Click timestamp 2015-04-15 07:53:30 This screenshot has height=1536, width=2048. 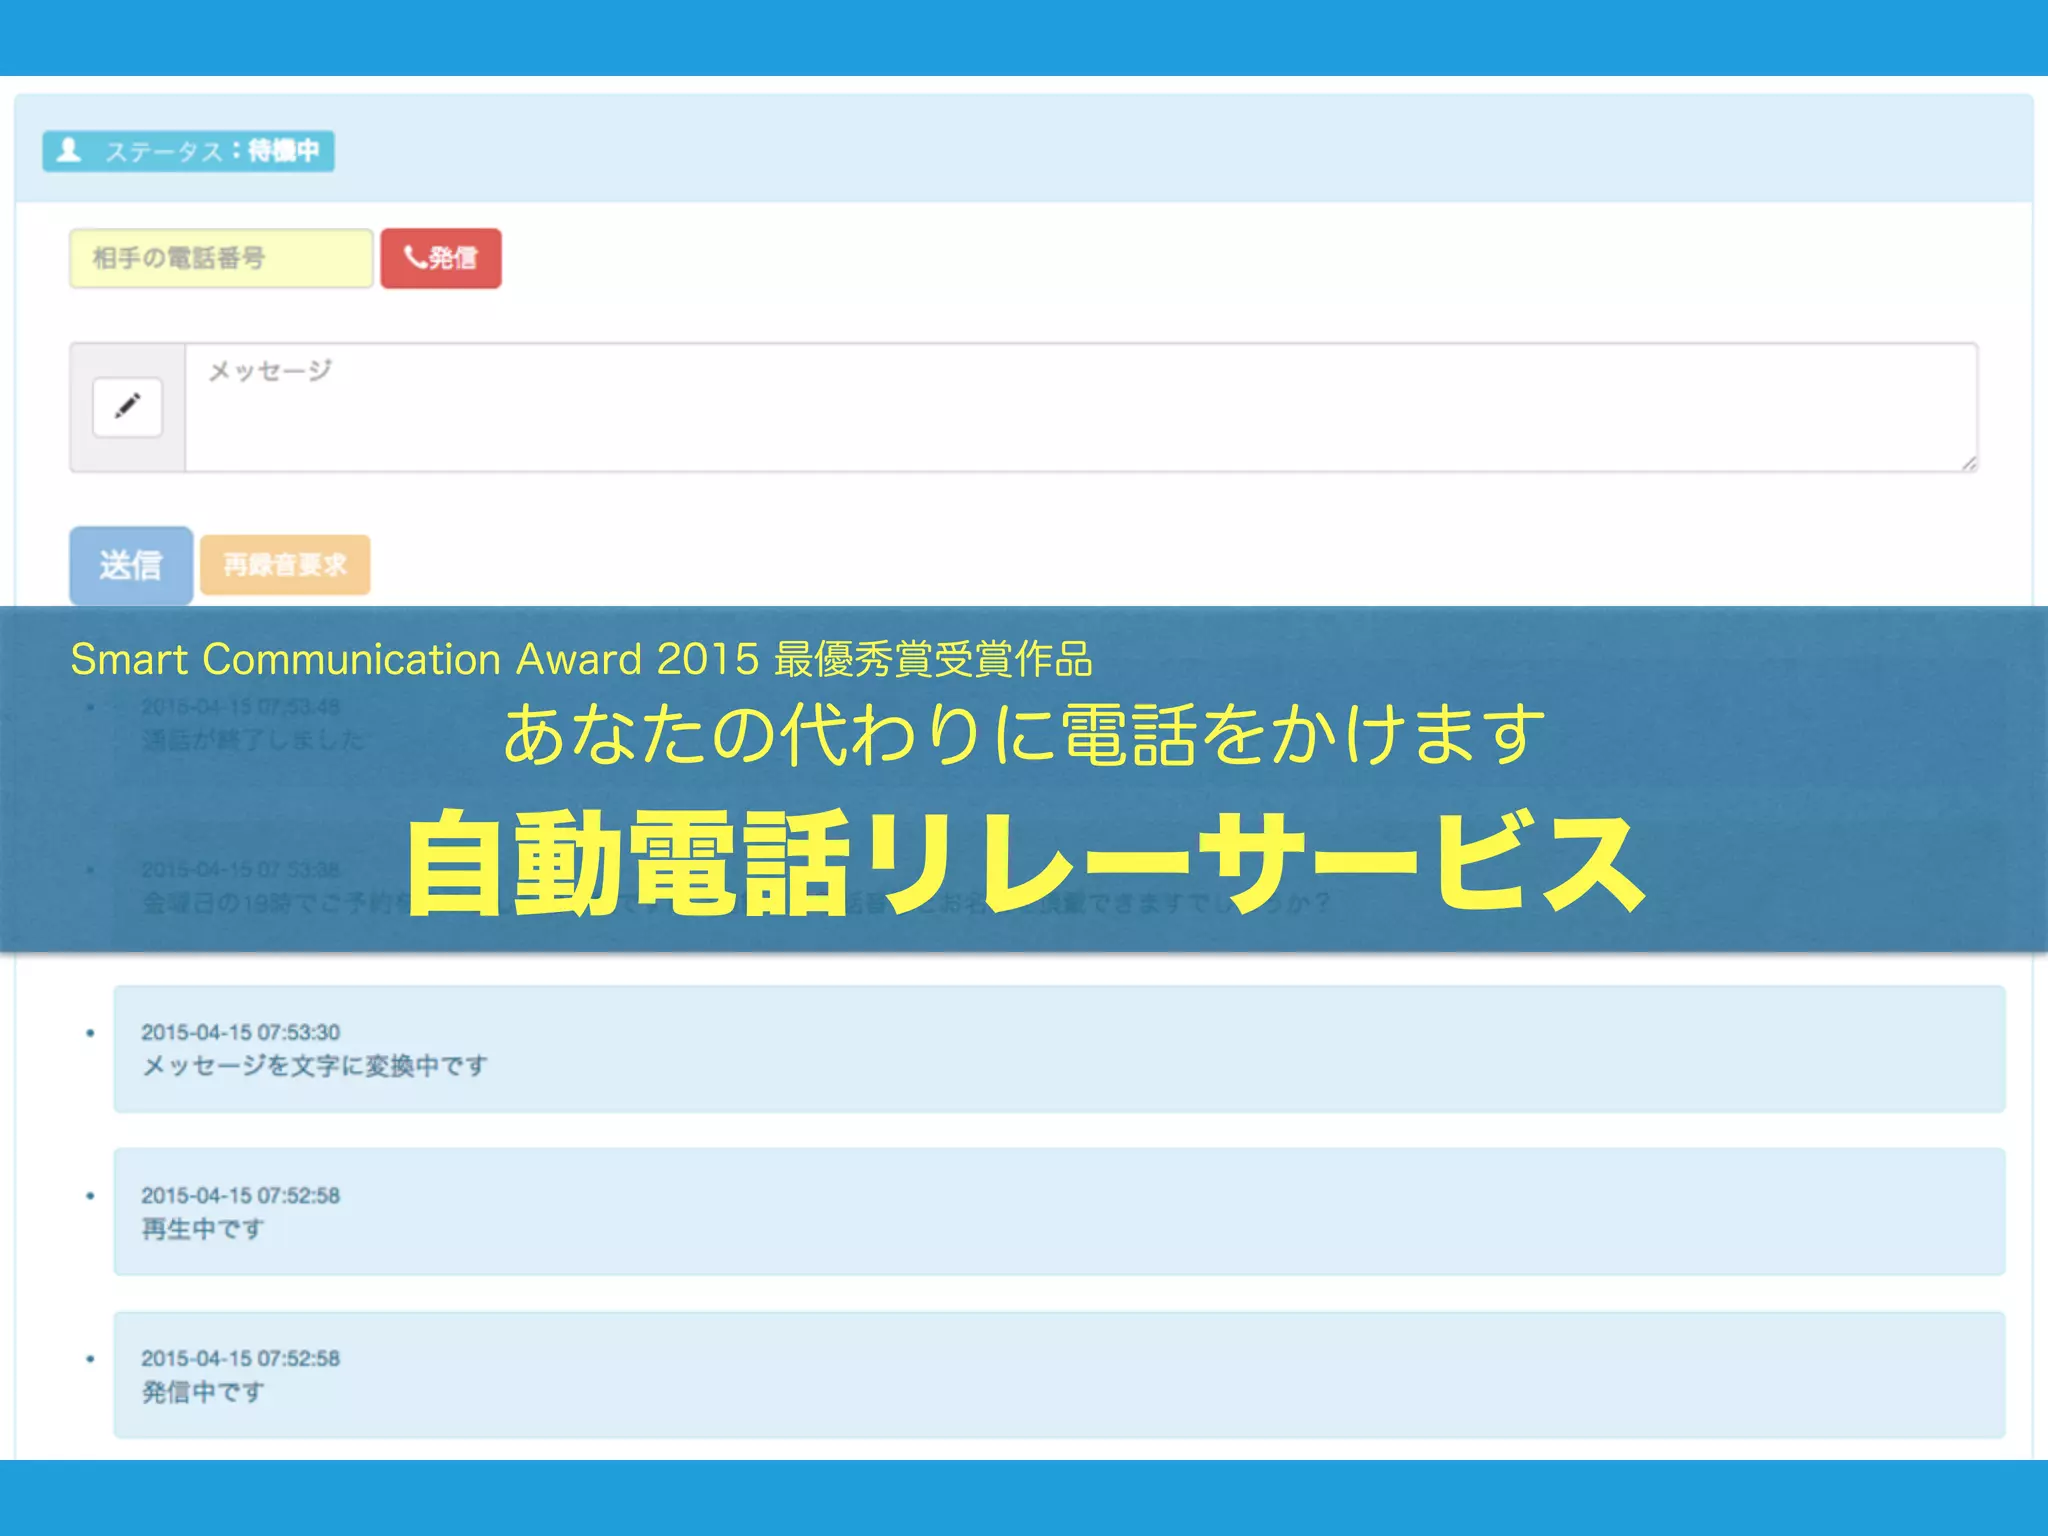(x=240, y=1032)
